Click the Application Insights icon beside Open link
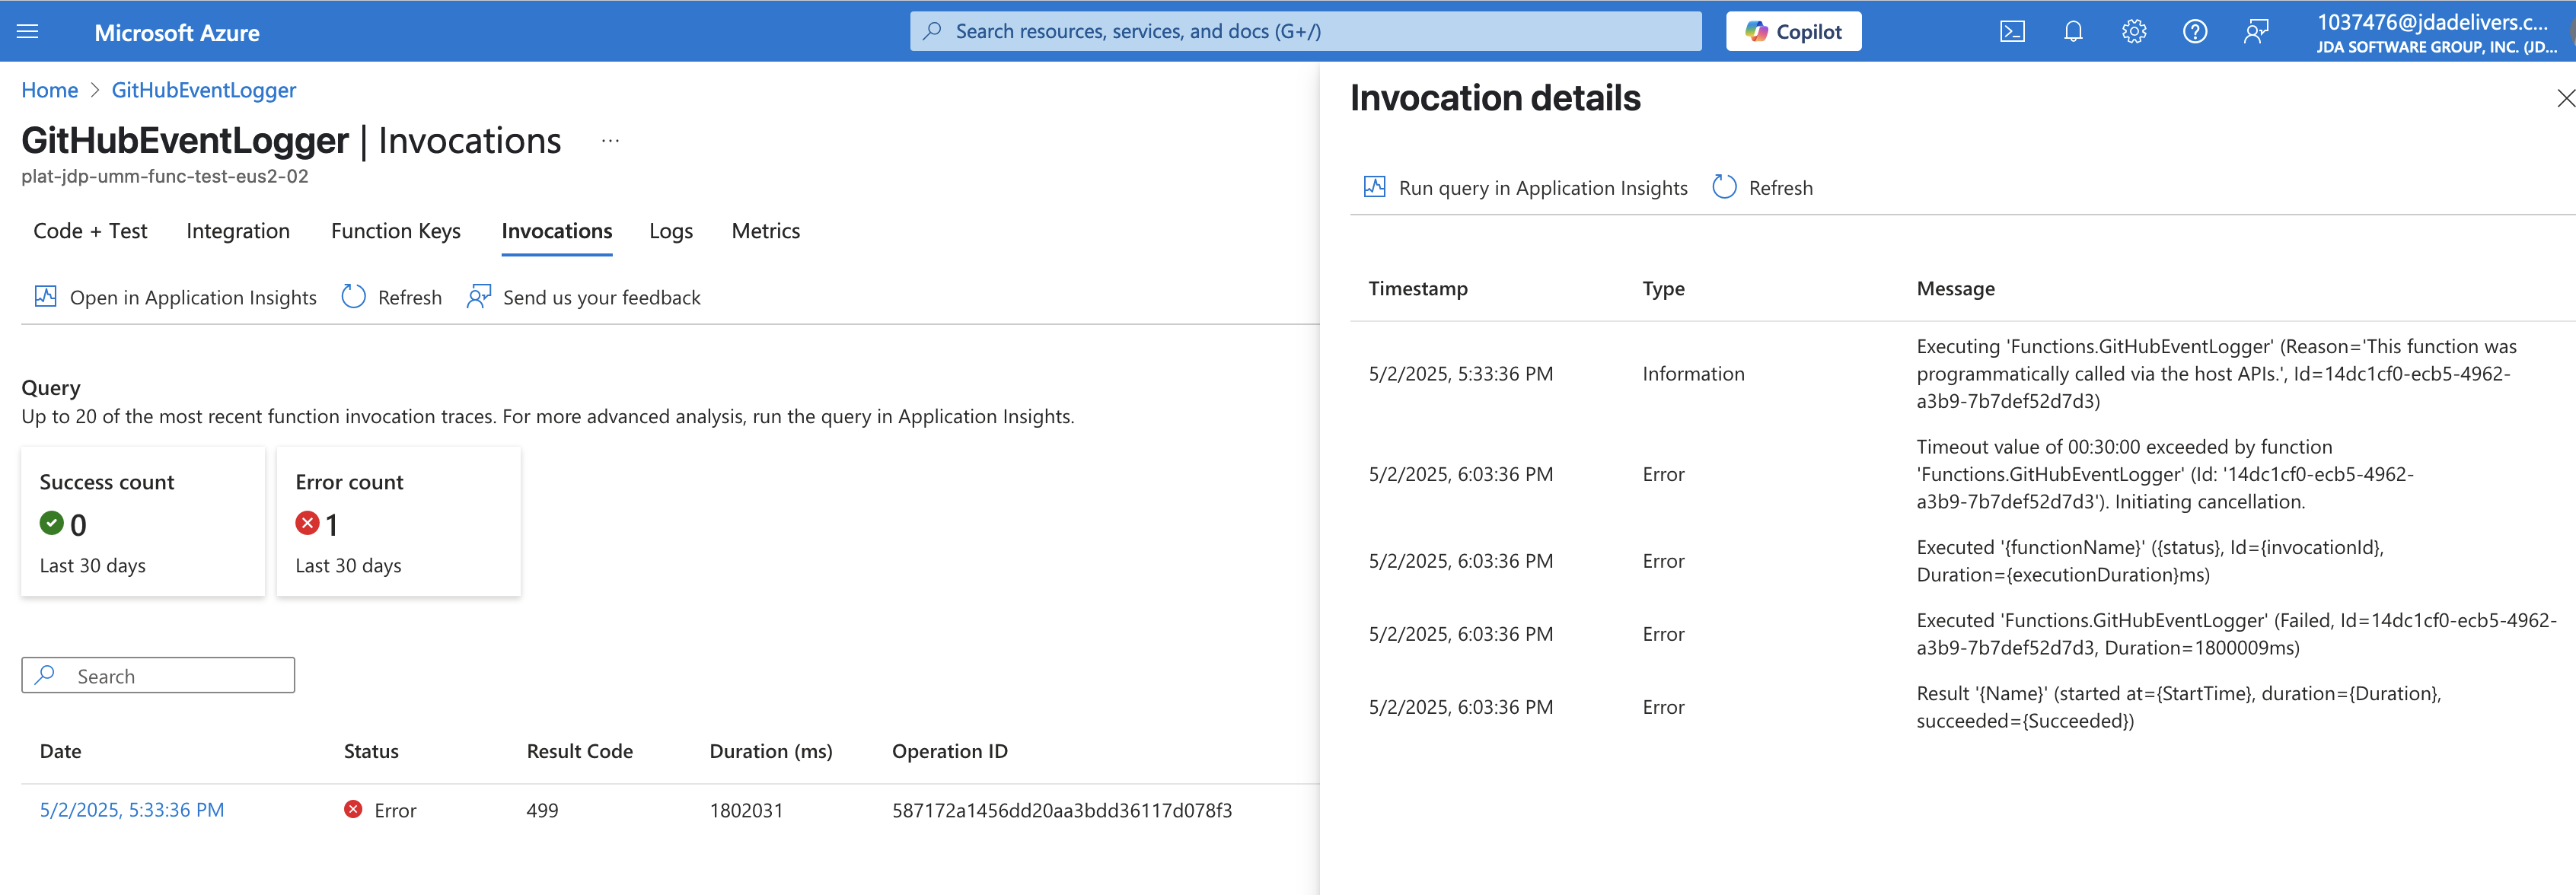 pyautogui.click(x=44, y=296)
